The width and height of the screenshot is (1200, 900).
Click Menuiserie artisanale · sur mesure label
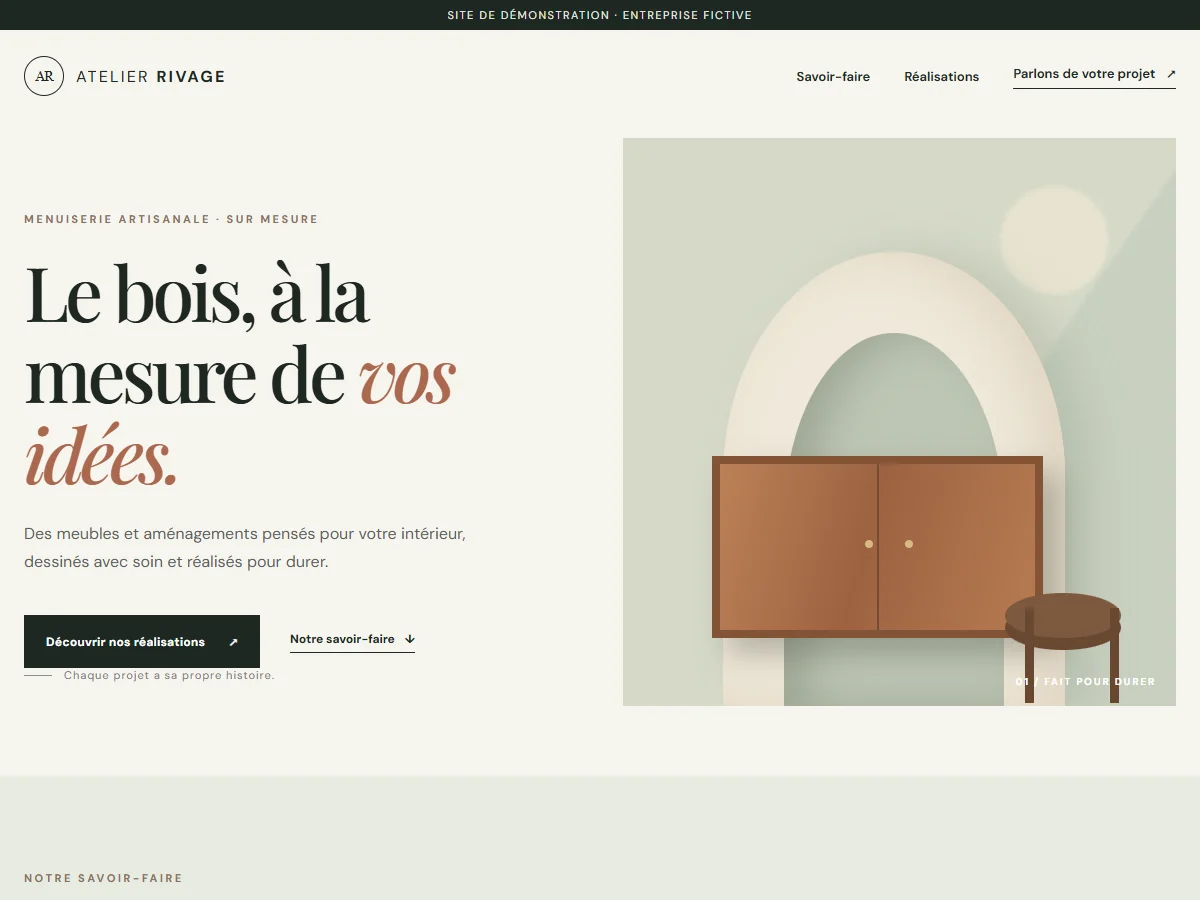171,219
